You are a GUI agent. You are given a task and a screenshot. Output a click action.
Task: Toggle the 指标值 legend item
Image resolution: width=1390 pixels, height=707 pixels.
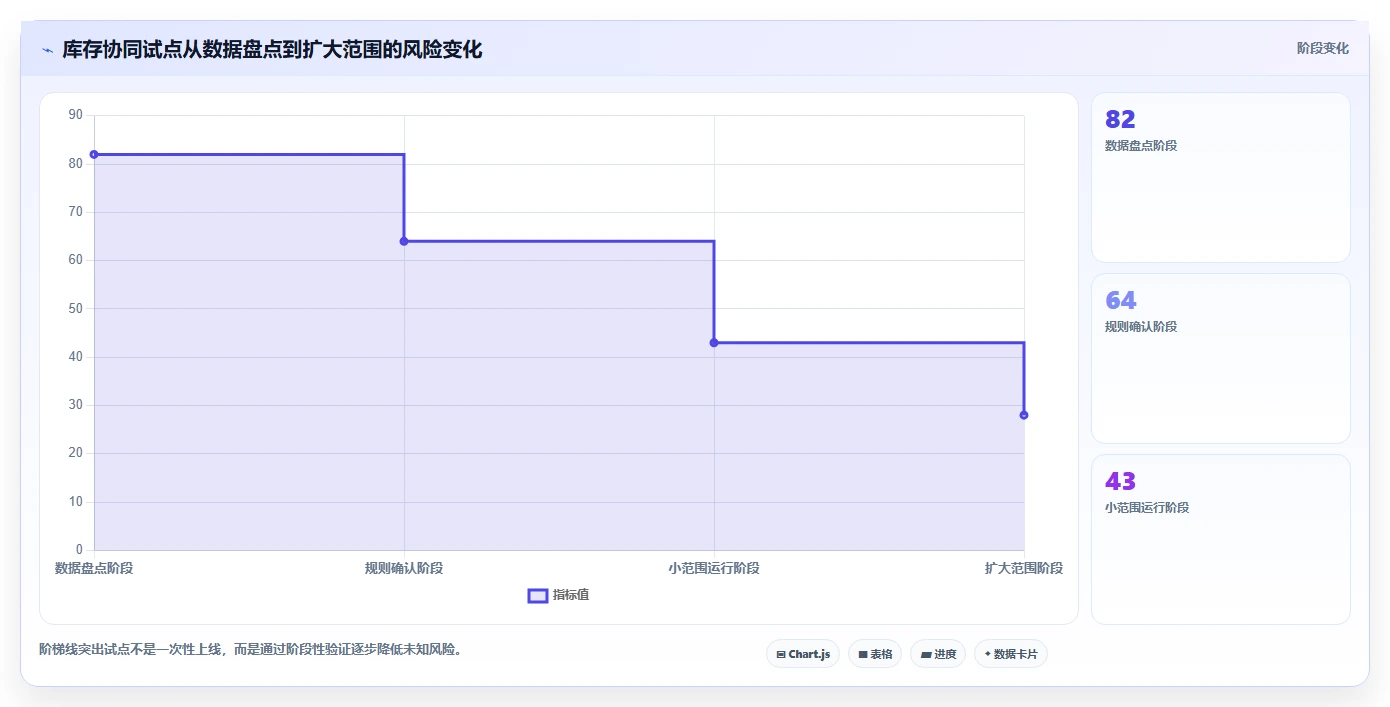tap(558, 595)
